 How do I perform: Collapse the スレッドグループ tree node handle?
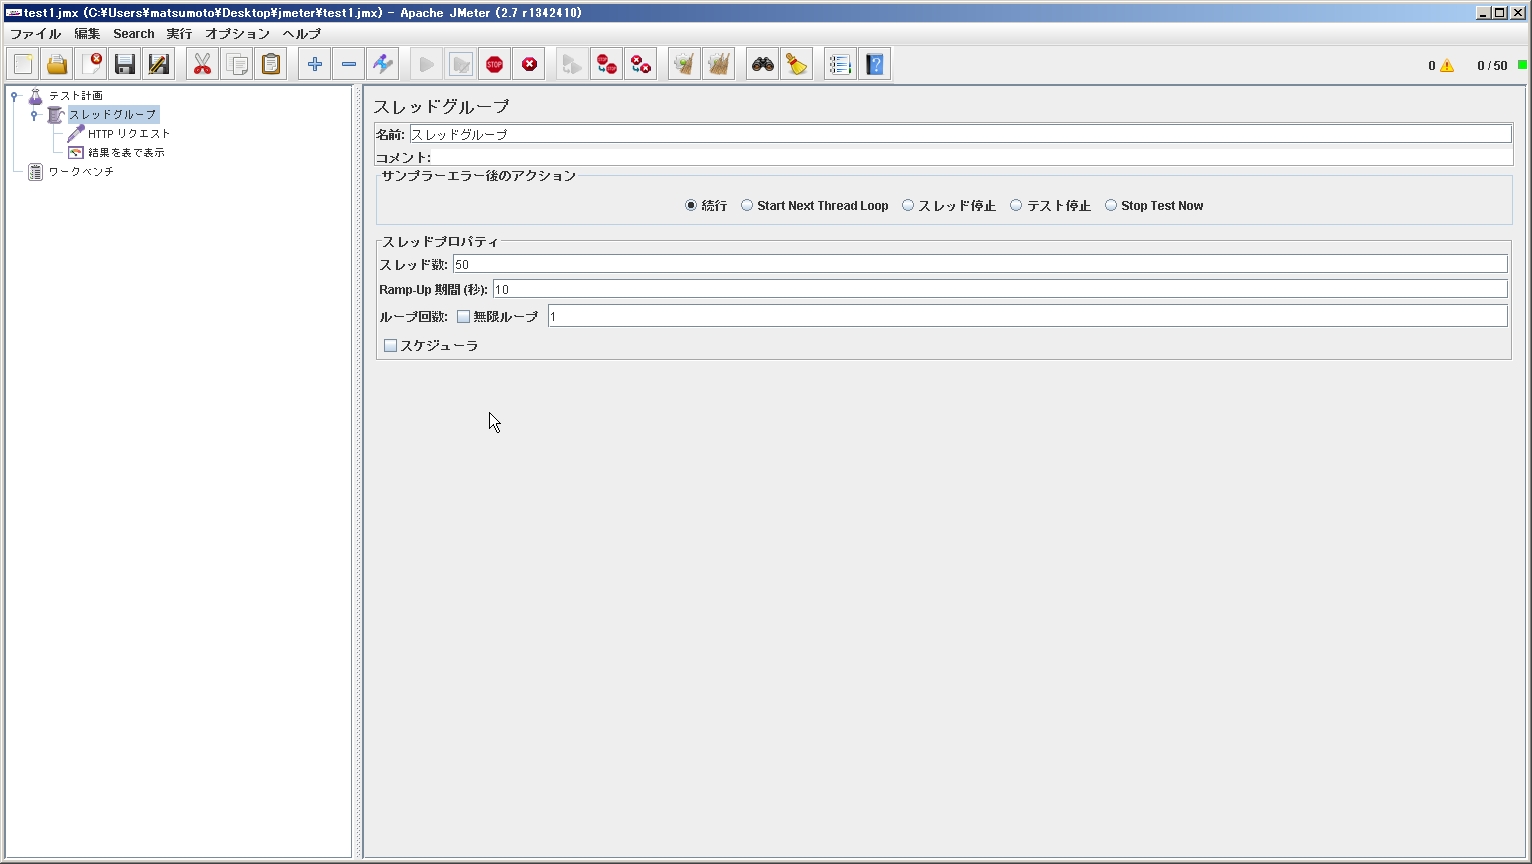click(x=34, y=115)
